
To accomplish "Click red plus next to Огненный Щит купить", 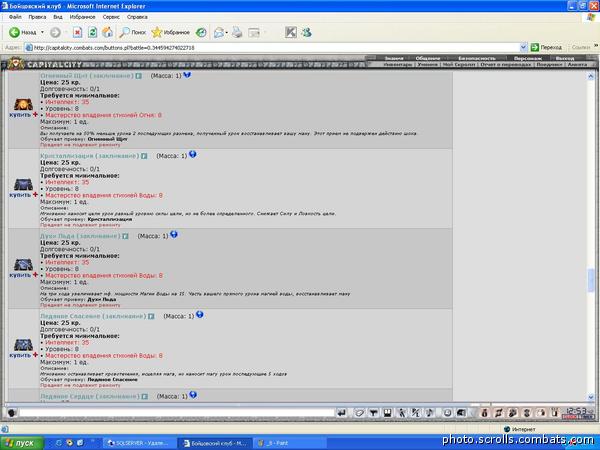I will [35, 114].
